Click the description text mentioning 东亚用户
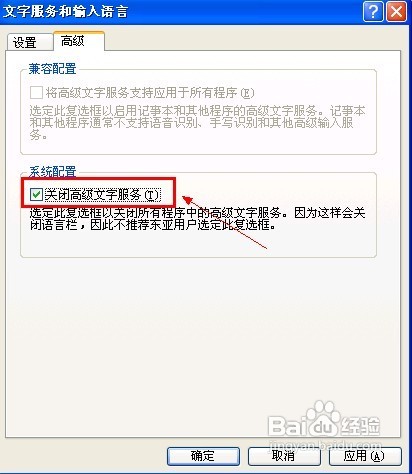Screen dimensions: 412x474 click(x=197, y=219)
